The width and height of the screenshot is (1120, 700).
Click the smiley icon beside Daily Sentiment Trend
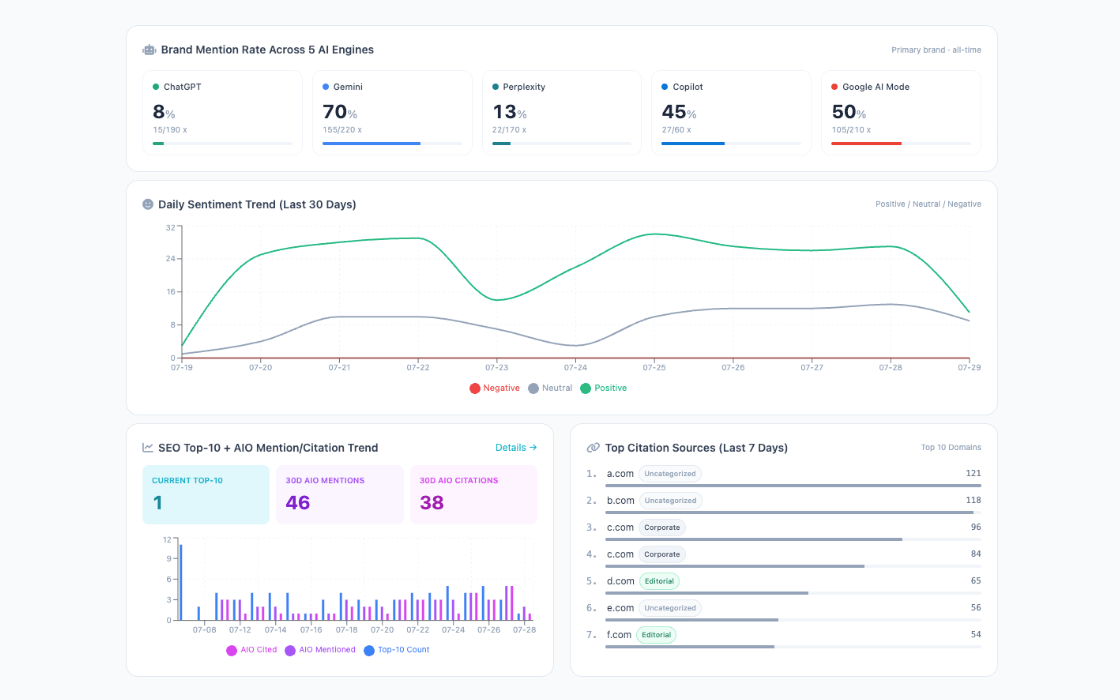pyautogui.click(x=148, y=204)
